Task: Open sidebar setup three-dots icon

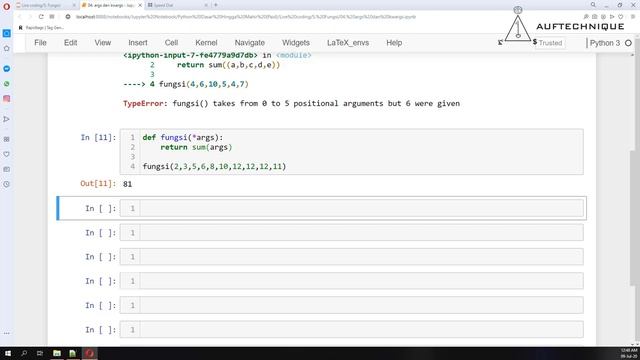Action: tap(7, 333)
